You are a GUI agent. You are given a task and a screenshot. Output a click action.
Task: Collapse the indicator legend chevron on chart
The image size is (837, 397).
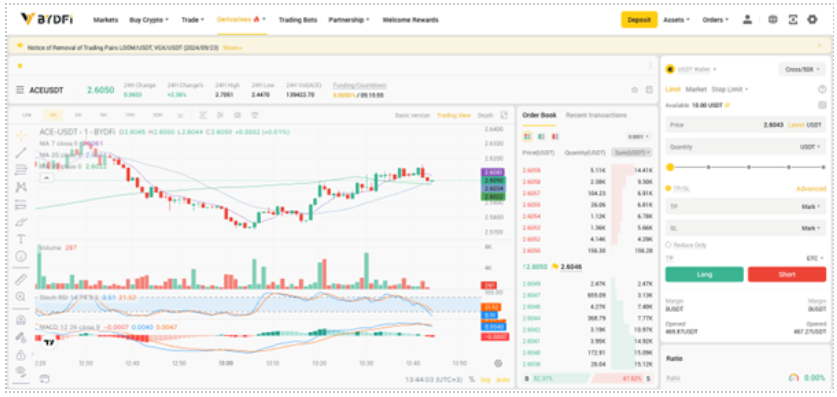46,178
